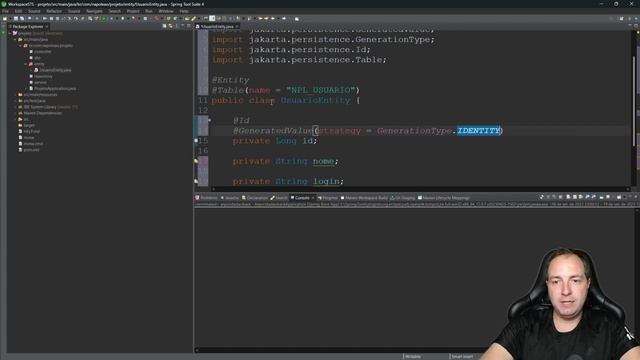Select the controller package
The height and width of the screenshot is (360, 640).
click(42, 52)
